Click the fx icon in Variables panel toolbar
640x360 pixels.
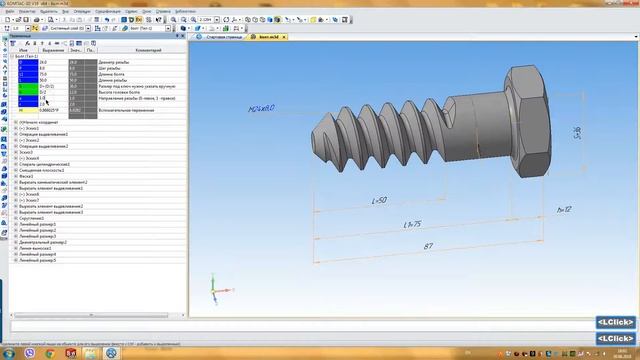pos(27,43)
